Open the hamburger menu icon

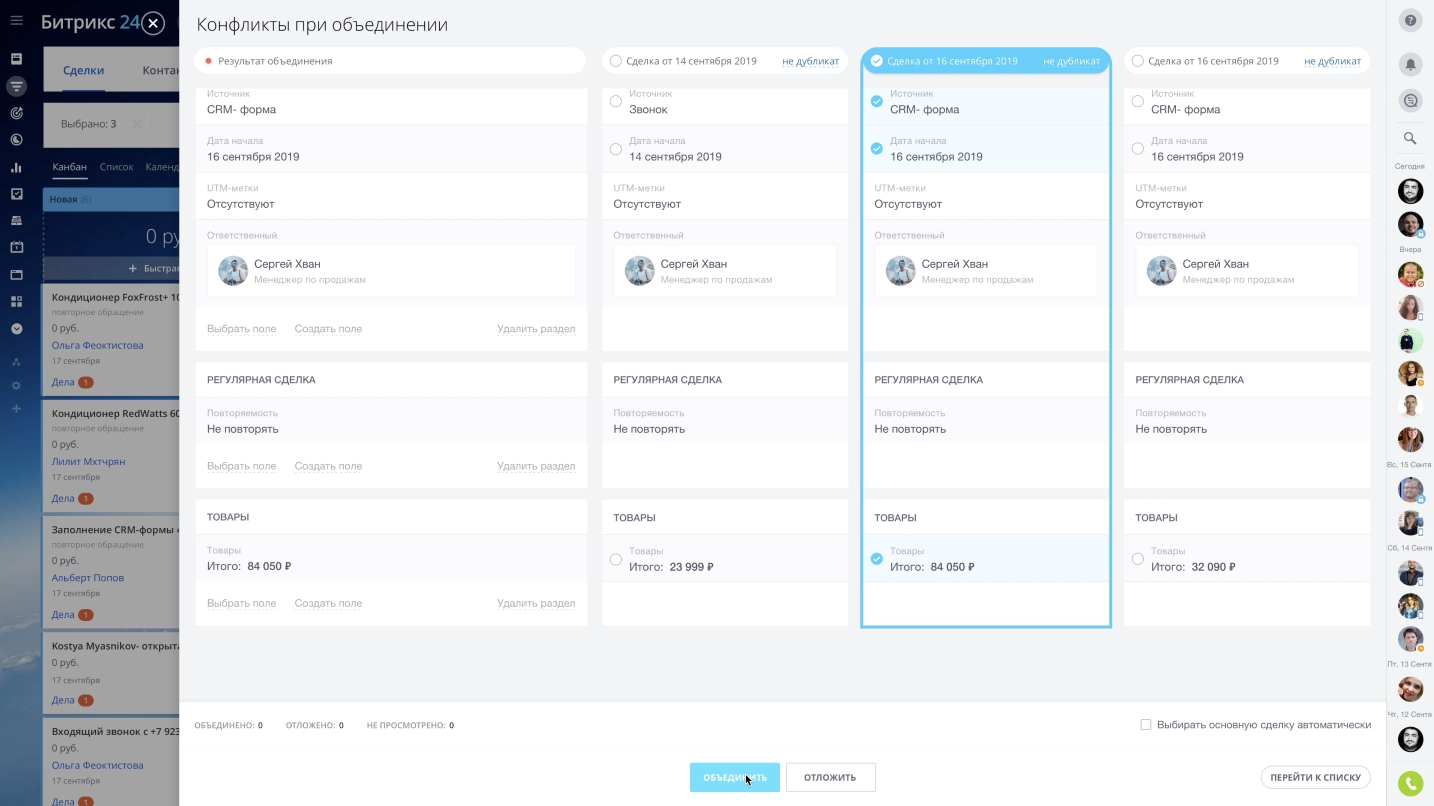pos(16,21)
